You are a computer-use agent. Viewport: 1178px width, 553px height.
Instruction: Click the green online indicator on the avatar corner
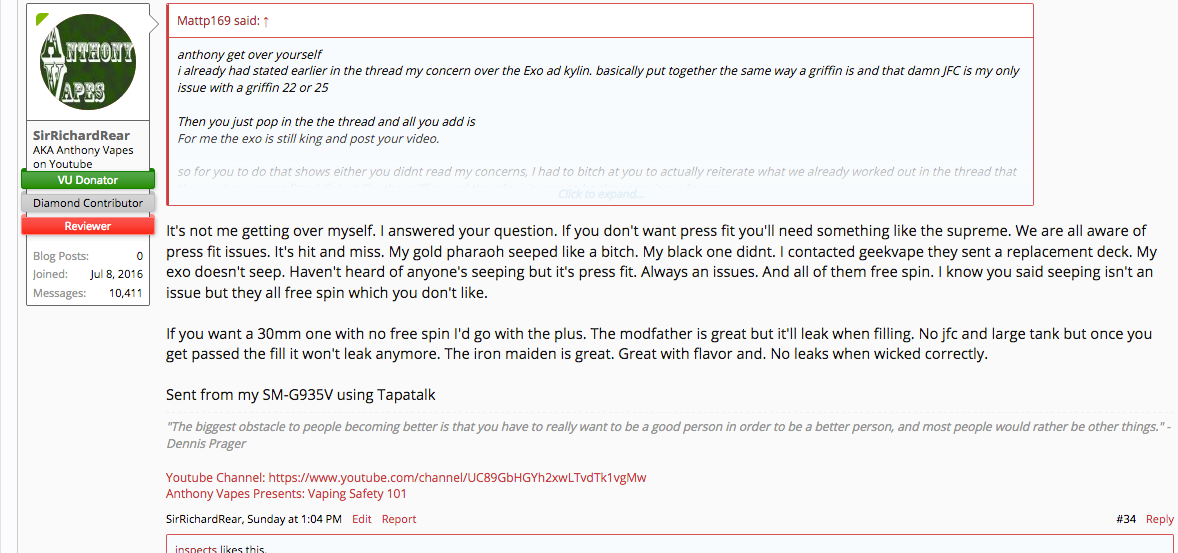coord(41,19)
